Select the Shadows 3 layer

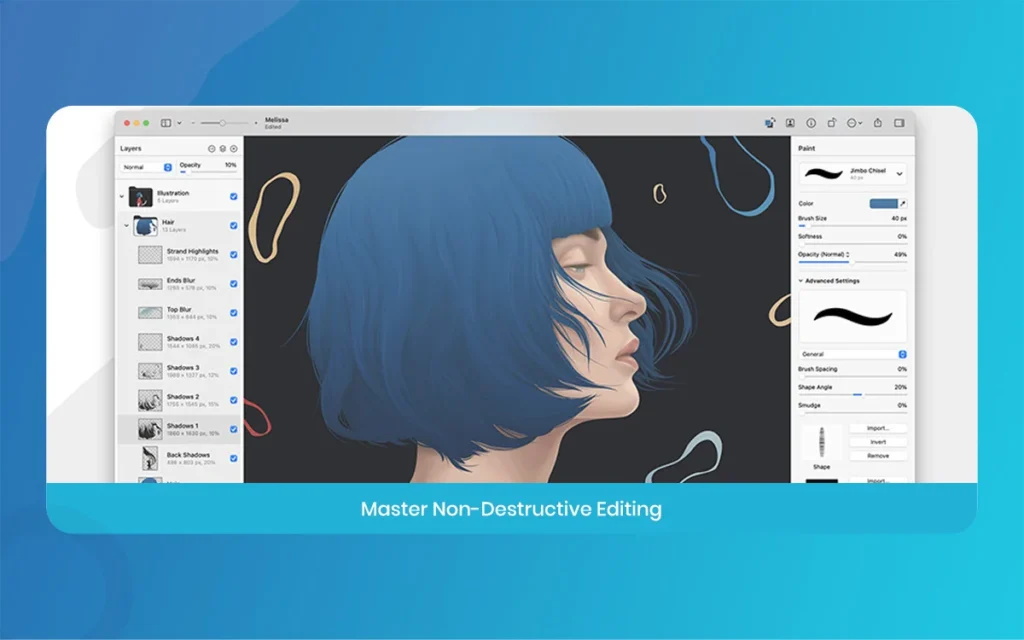(179, 371)
